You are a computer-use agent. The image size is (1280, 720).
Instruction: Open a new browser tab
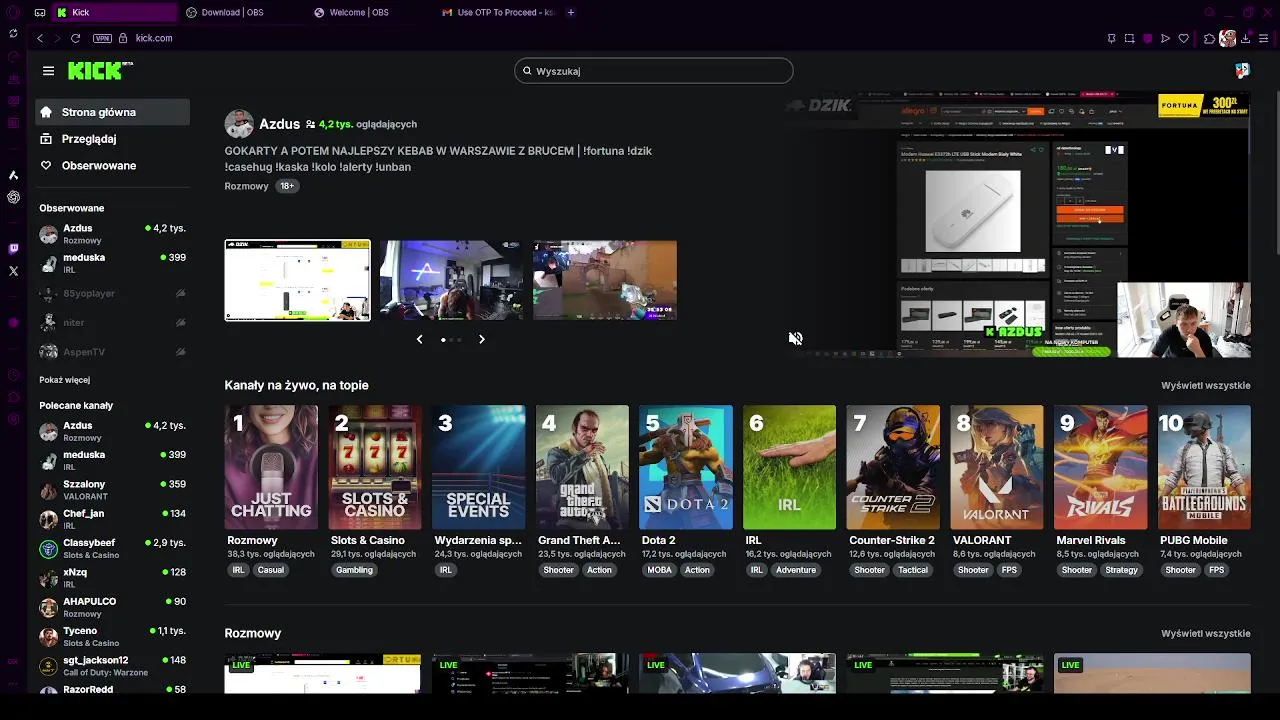click(x=571, y=12)
